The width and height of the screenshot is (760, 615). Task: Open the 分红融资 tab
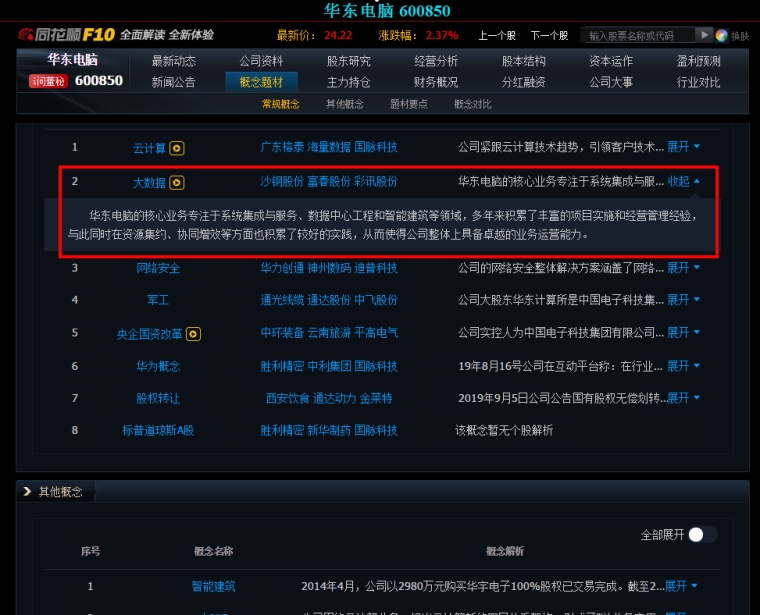[x=523, y=82]
